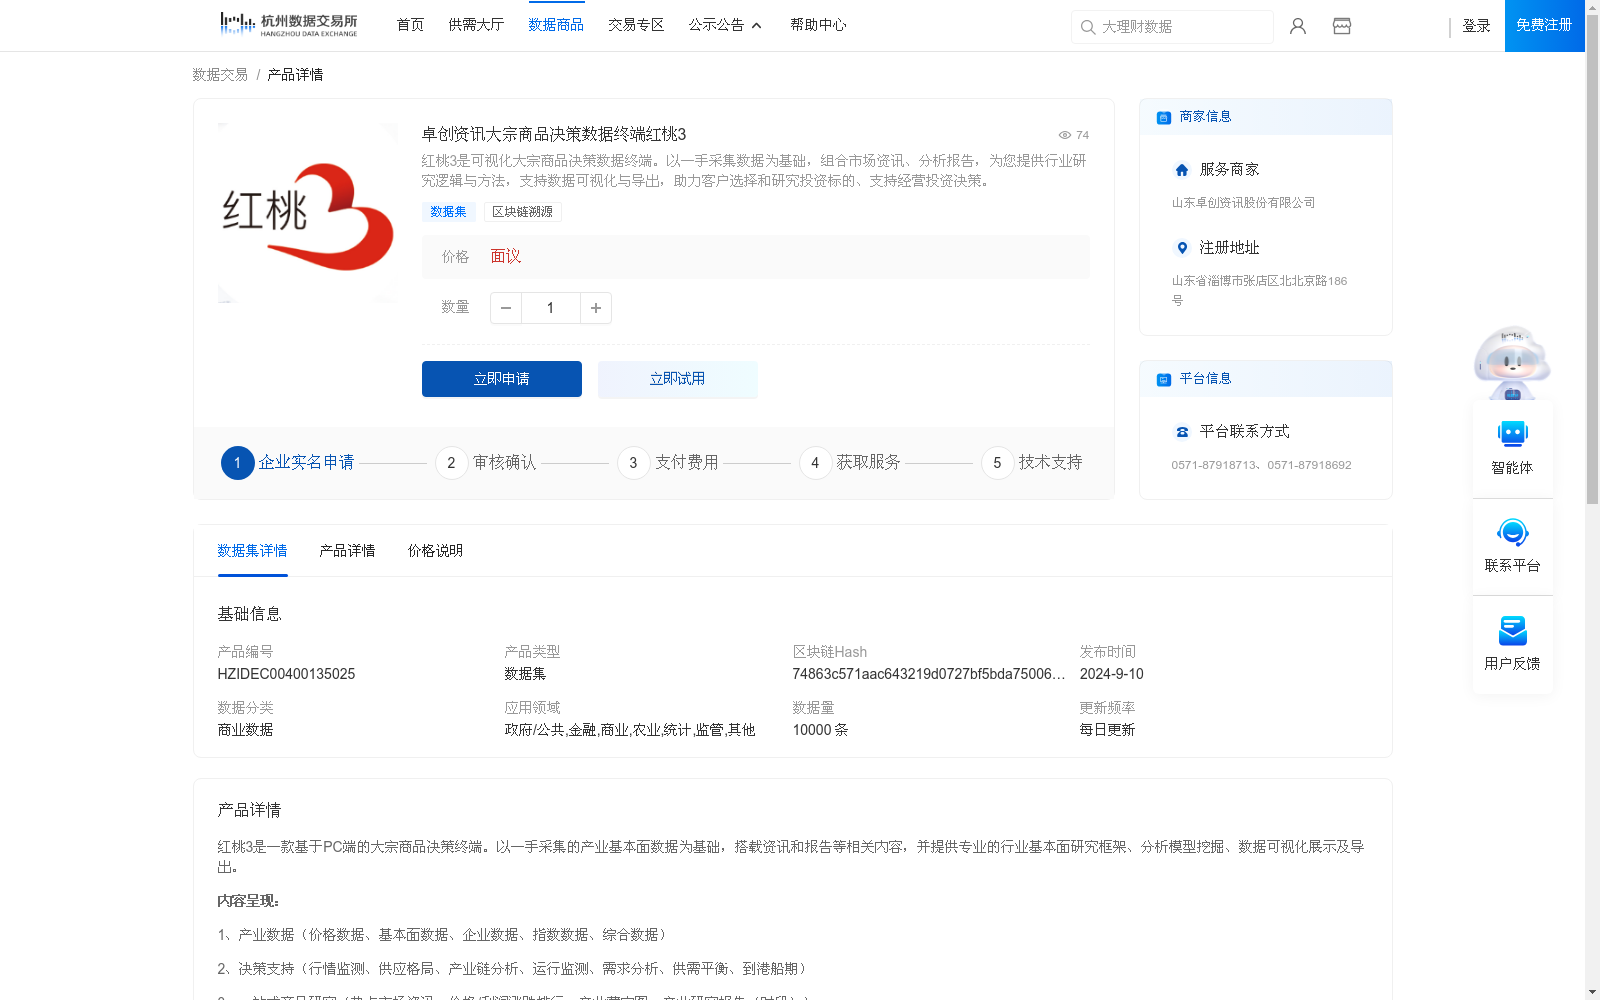Click the 联系平台 headset icon
This screenshot has height=1000, width=1600.
click(1512, 535)
